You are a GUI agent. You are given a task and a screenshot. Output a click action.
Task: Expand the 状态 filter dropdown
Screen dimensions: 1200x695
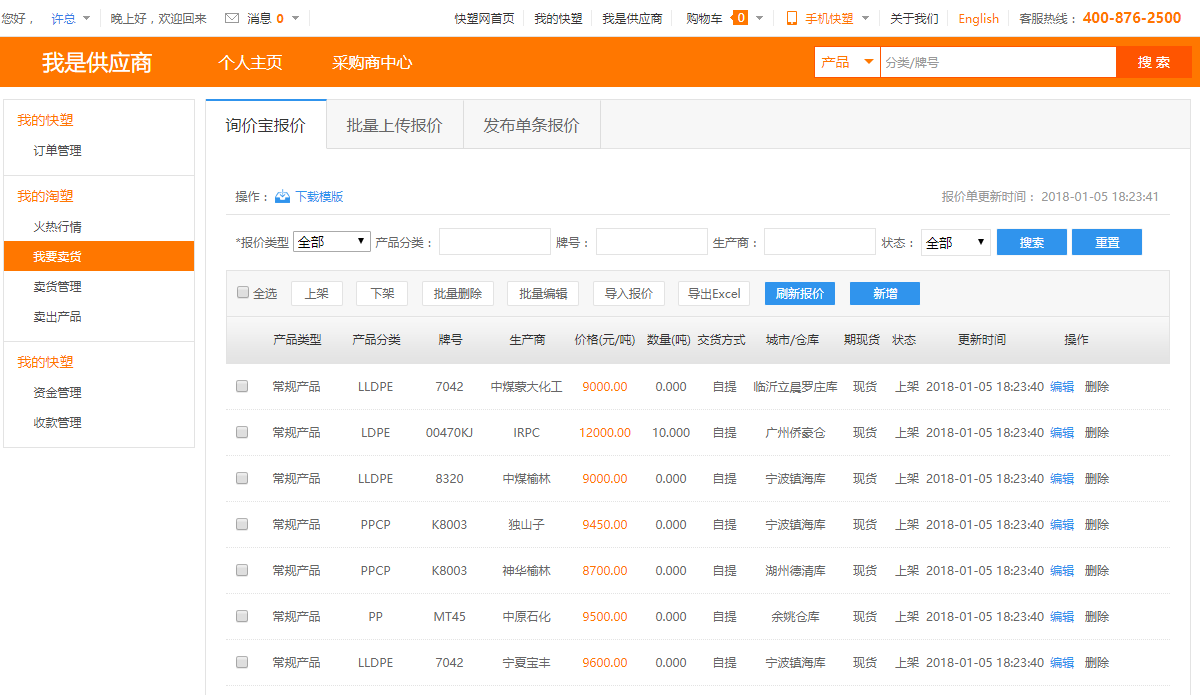point(955,242)
